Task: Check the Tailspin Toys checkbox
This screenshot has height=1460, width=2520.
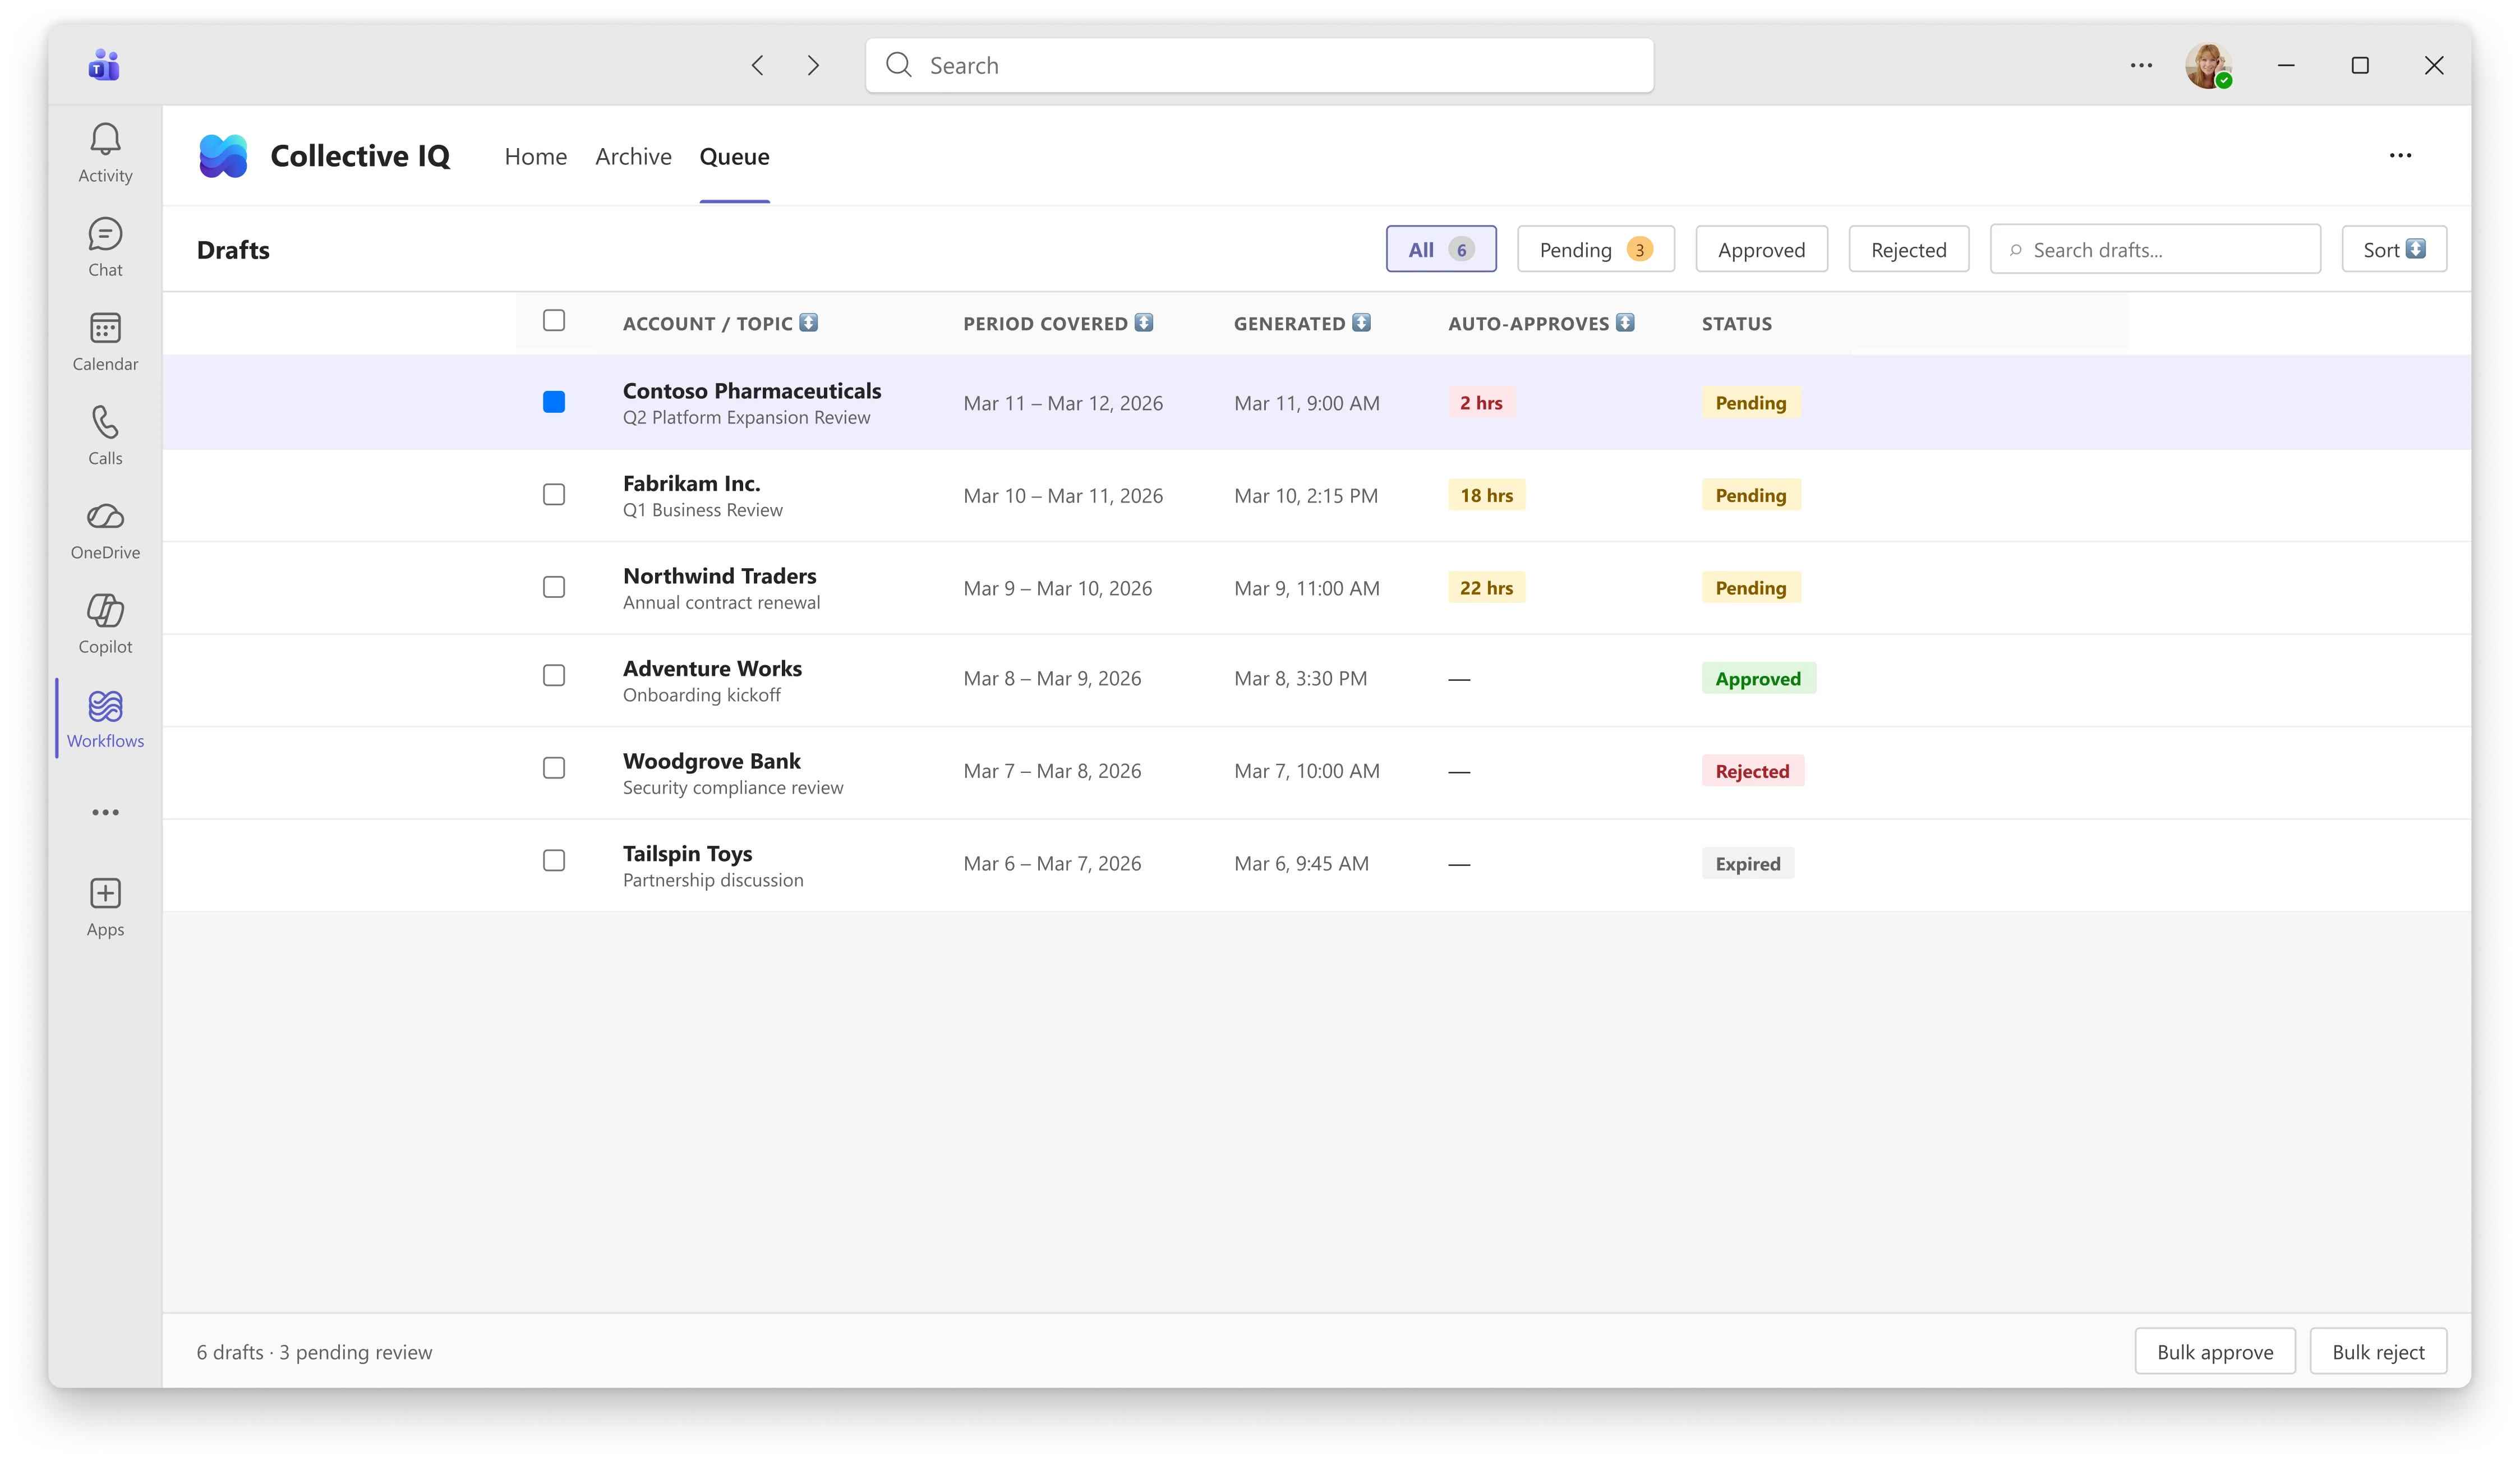Action: tap(554, 861)
